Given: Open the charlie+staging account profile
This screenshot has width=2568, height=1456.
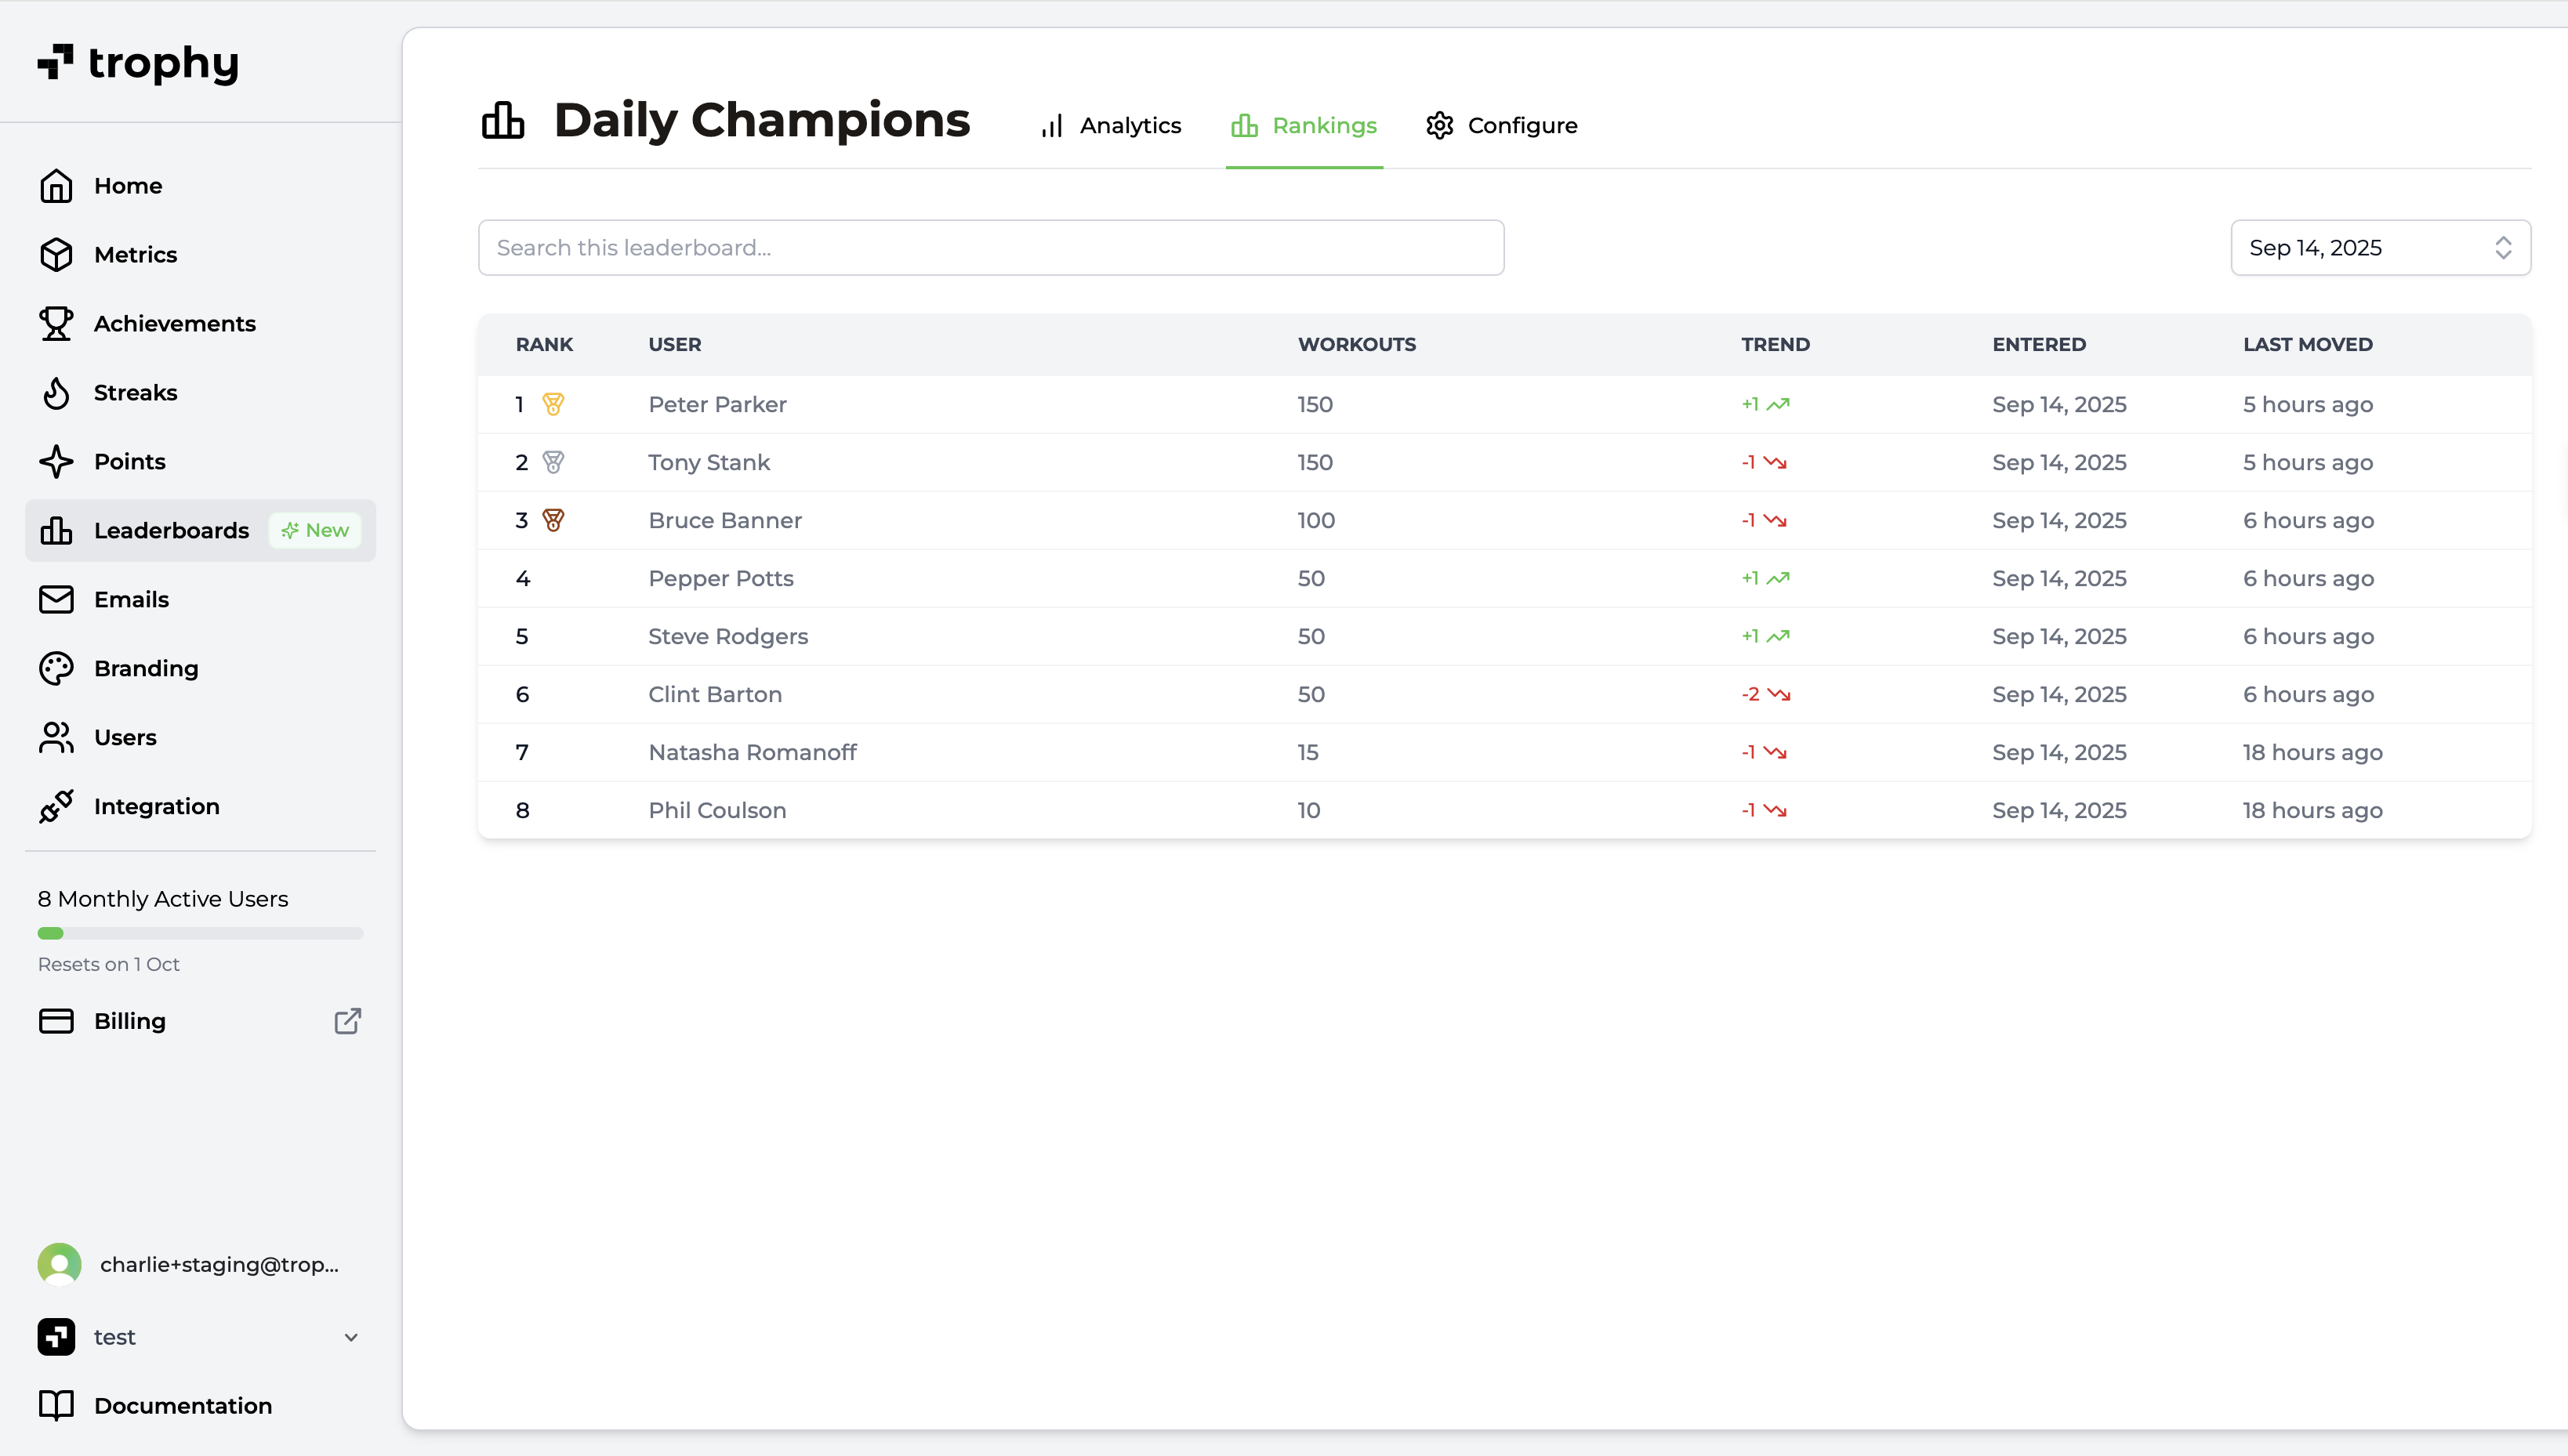Looking at the screenshot, I should [x=190, y=1265].
